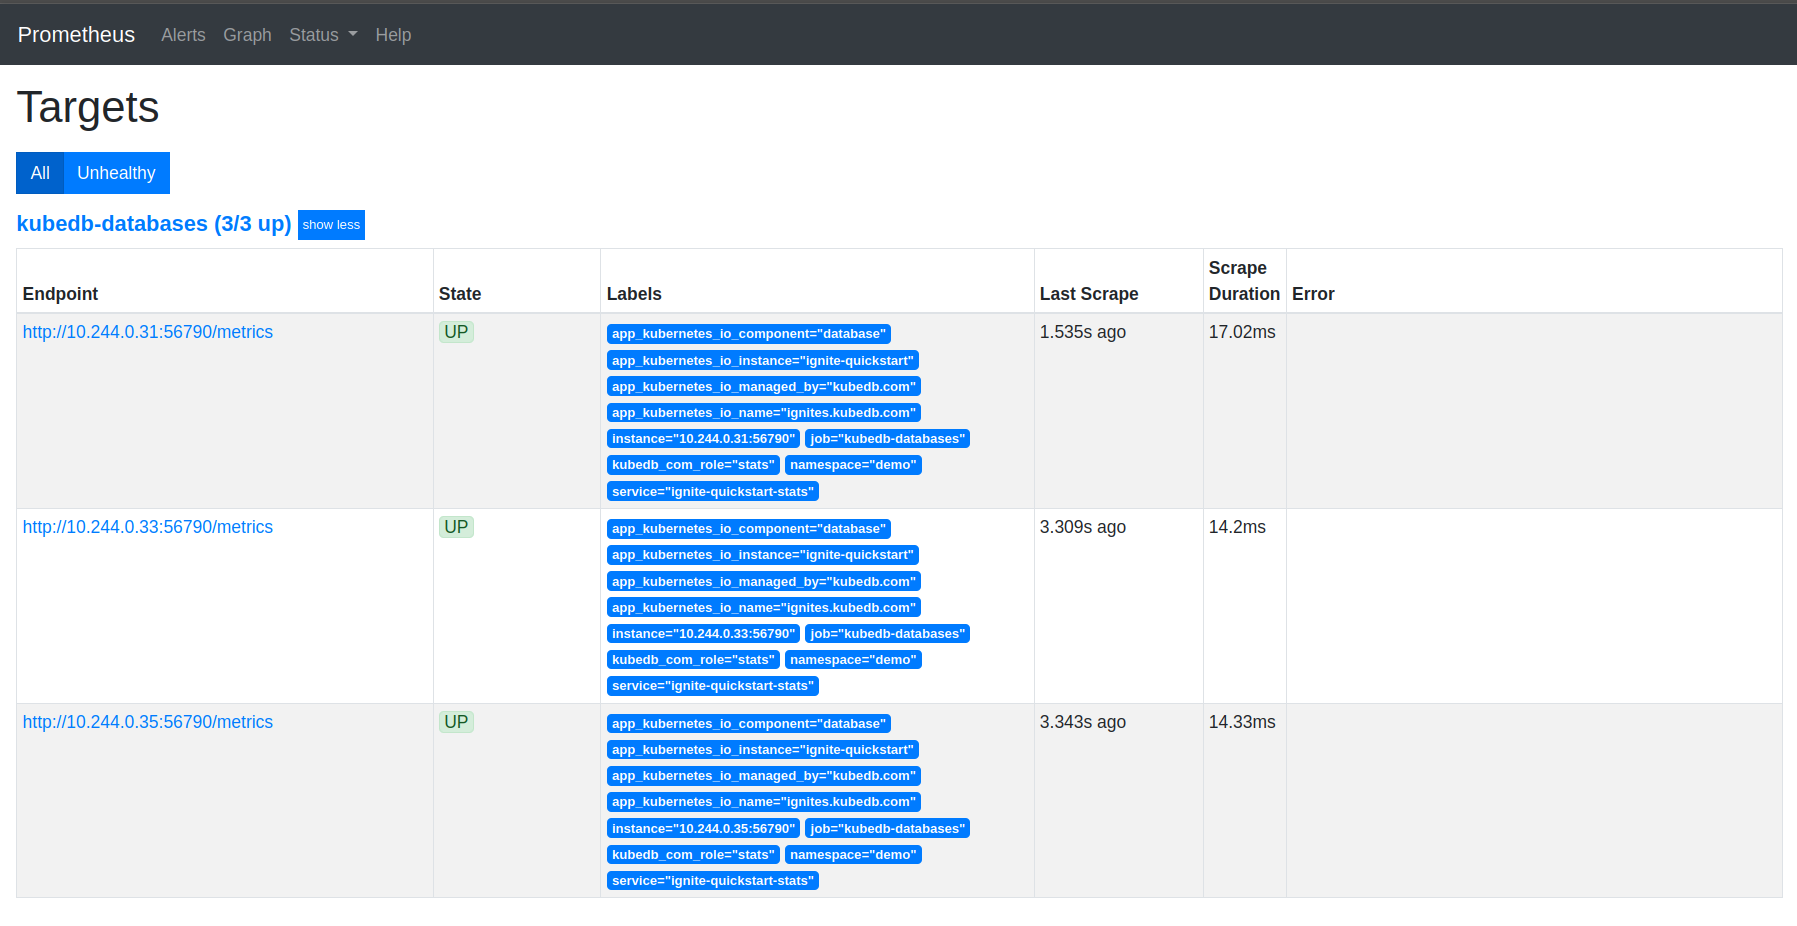
Task: Open the Alerts page
Action: pos(183,35)
